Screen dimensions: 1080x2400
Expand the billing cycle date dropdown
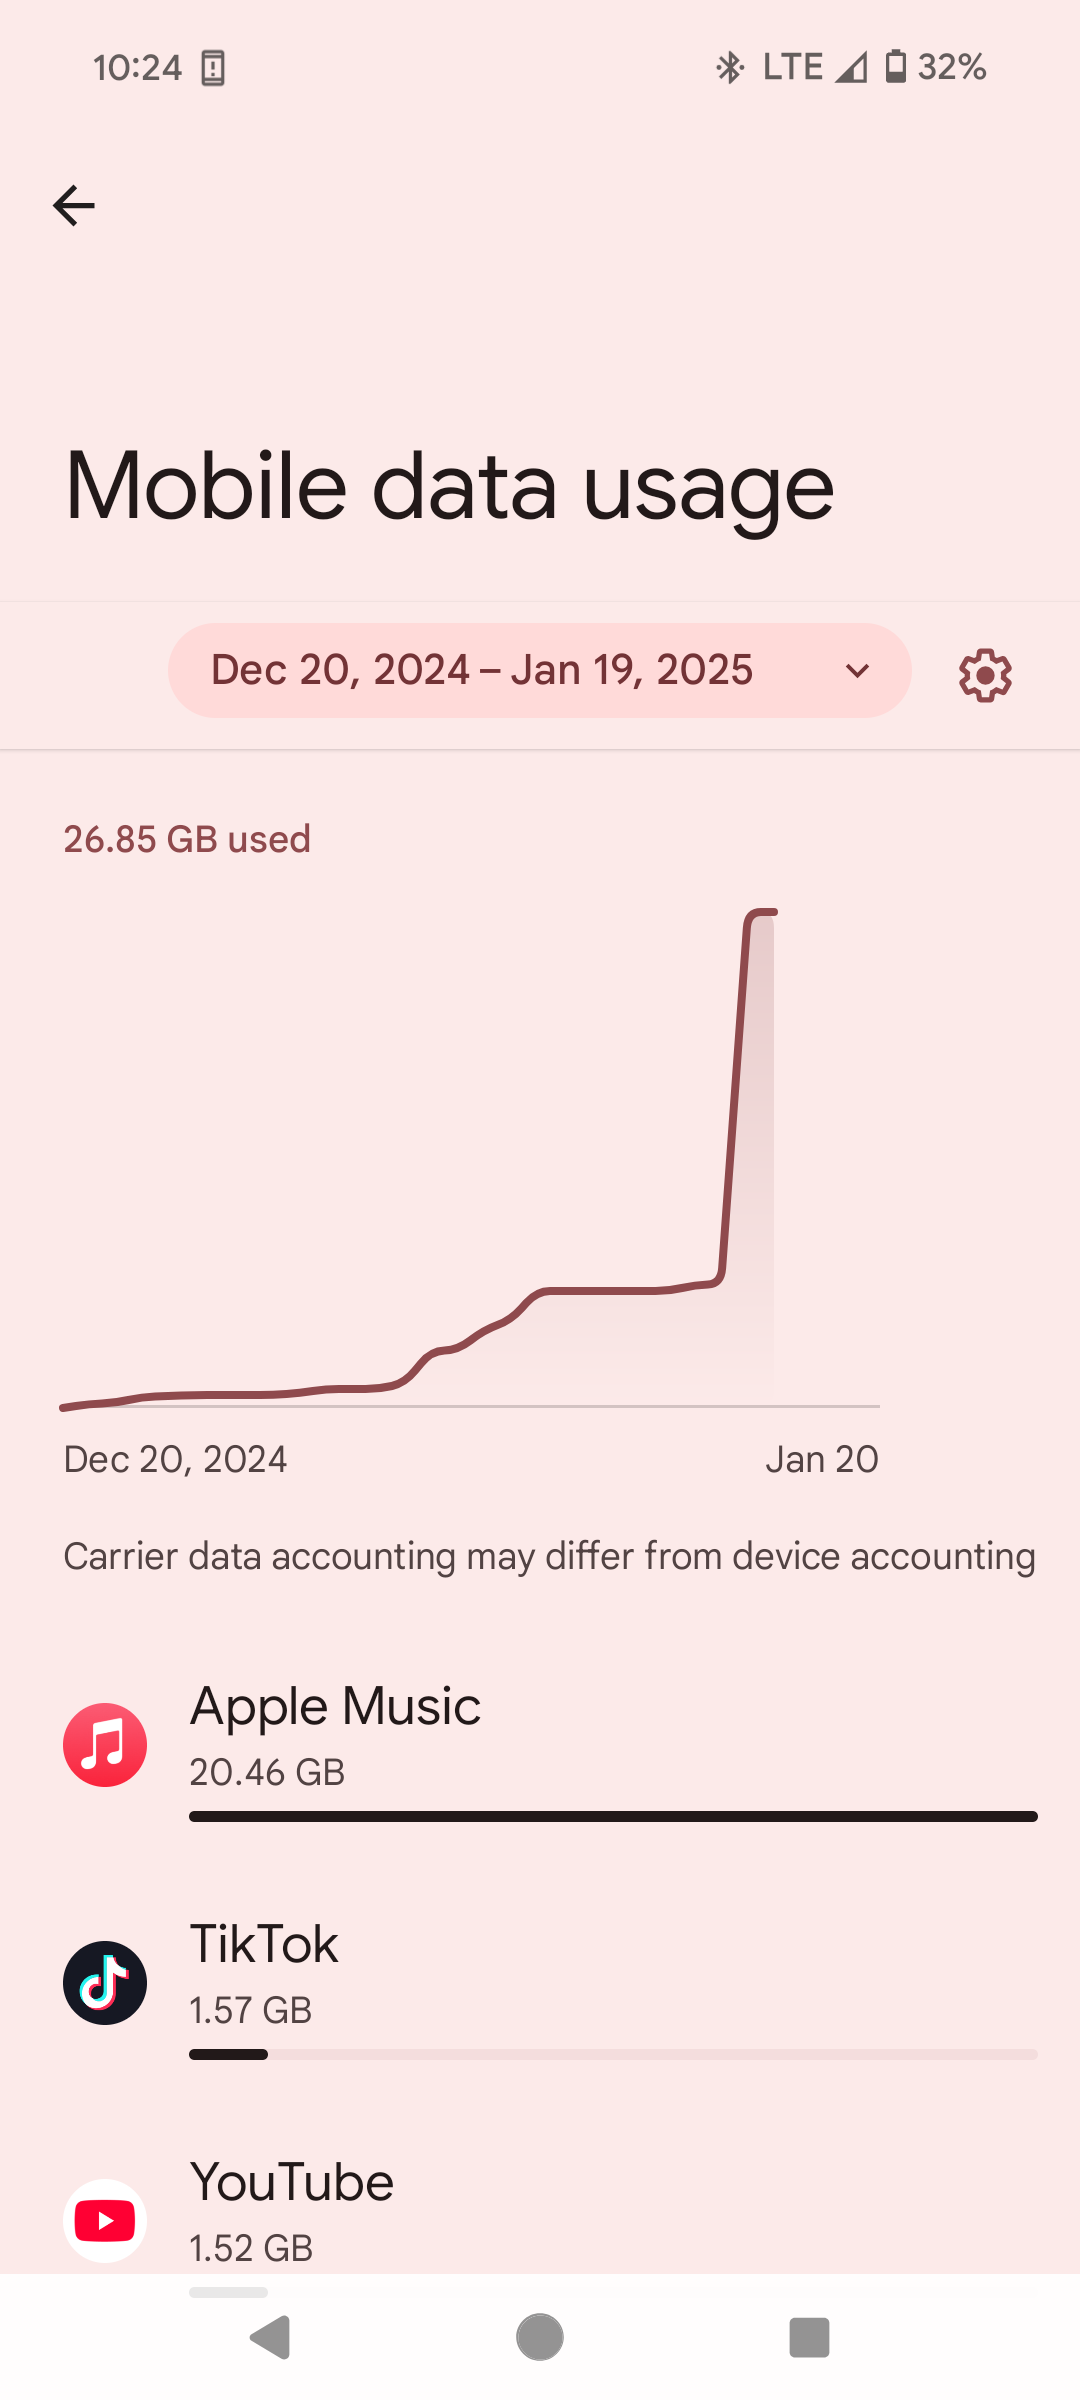click(482, 670)
